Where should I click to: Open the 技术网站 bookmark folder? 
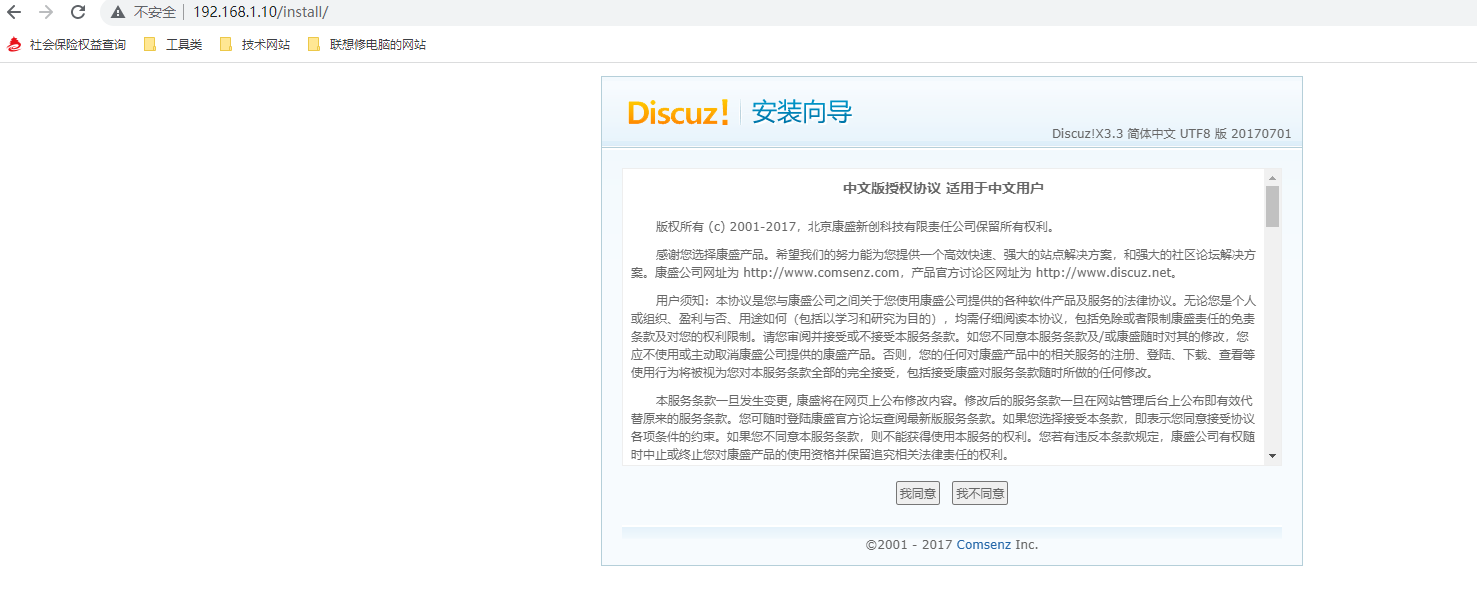255,45
